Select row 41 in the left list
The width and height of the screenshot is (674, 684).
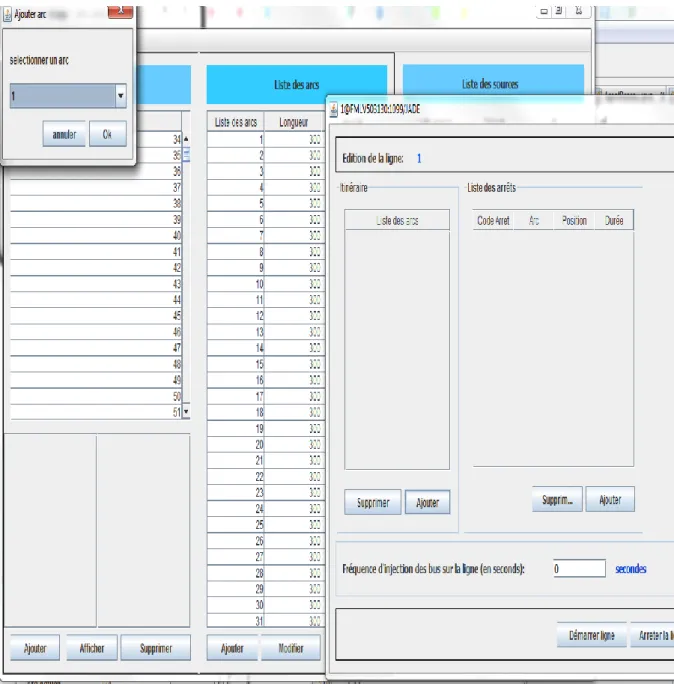coord(96,252)
